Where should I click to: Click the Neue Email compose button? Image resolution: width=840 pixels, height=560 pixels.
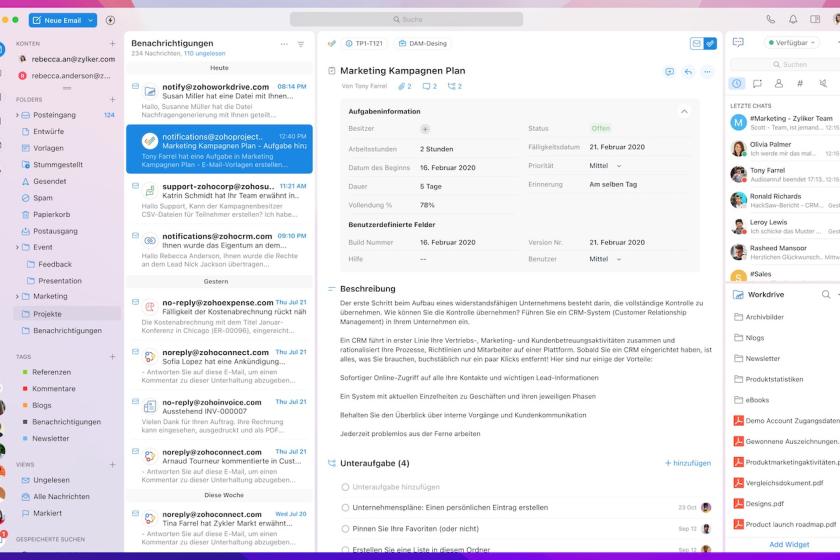click(x=57, y=20)
